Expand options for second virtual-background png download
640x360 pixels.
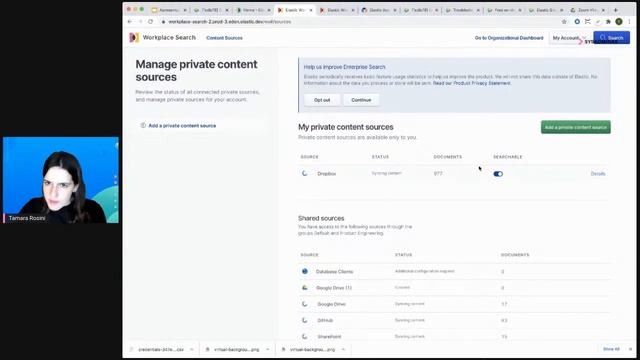(343, 349)
